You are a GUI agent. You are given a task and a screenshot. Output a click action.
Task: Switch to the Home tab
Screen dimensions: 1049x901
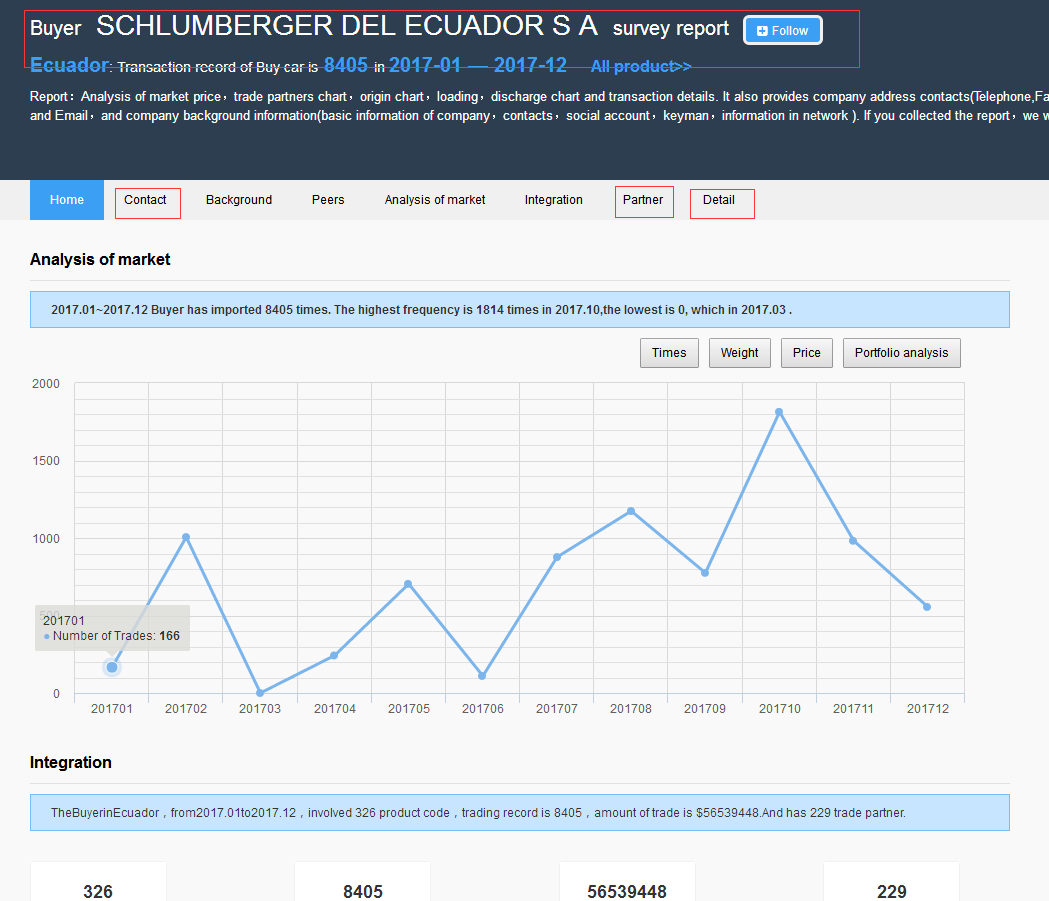pyautogui.click(x=67, y=200)
